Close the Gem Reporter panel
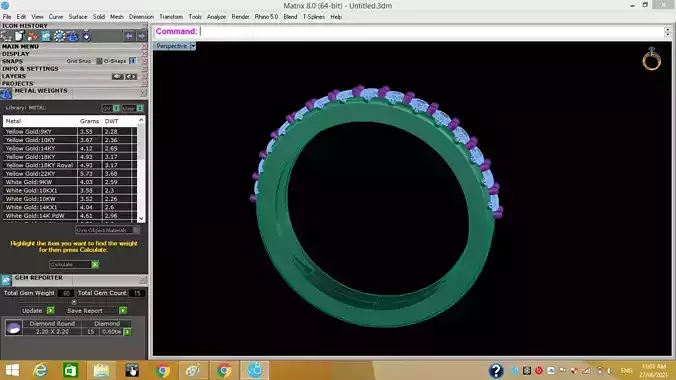 143,280
